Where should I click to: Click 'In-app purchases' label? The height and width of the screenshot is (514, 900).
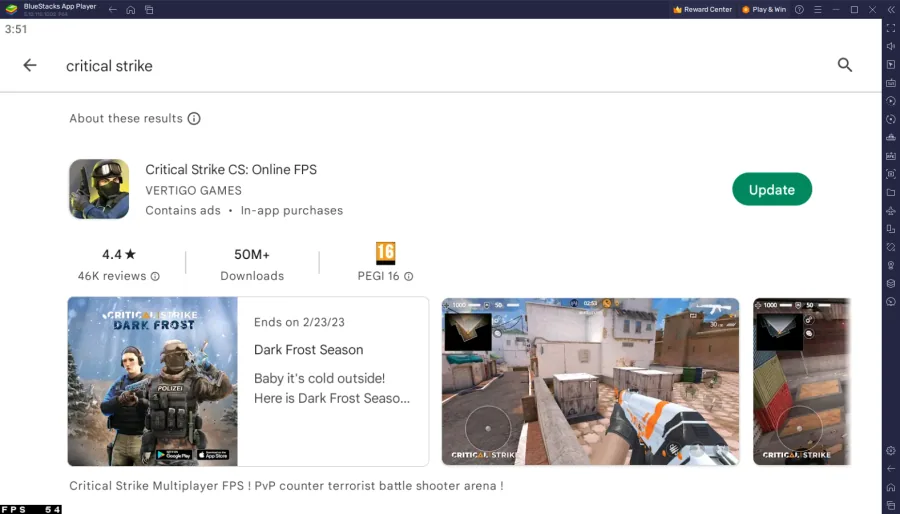(292, 211)
